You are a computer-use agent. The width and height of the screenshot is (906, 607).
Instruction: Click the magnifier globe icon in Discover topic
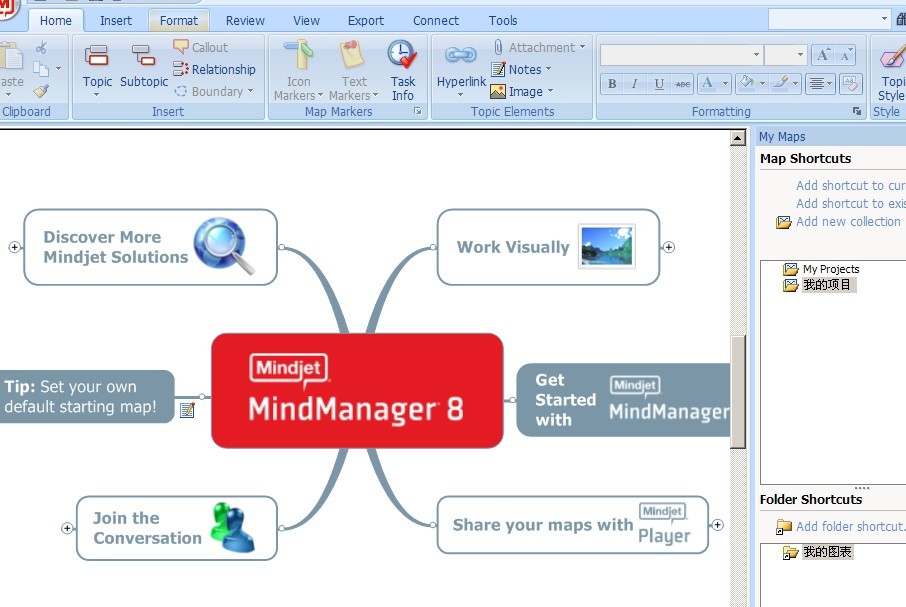pyautogui.click(x=224, y=245)
